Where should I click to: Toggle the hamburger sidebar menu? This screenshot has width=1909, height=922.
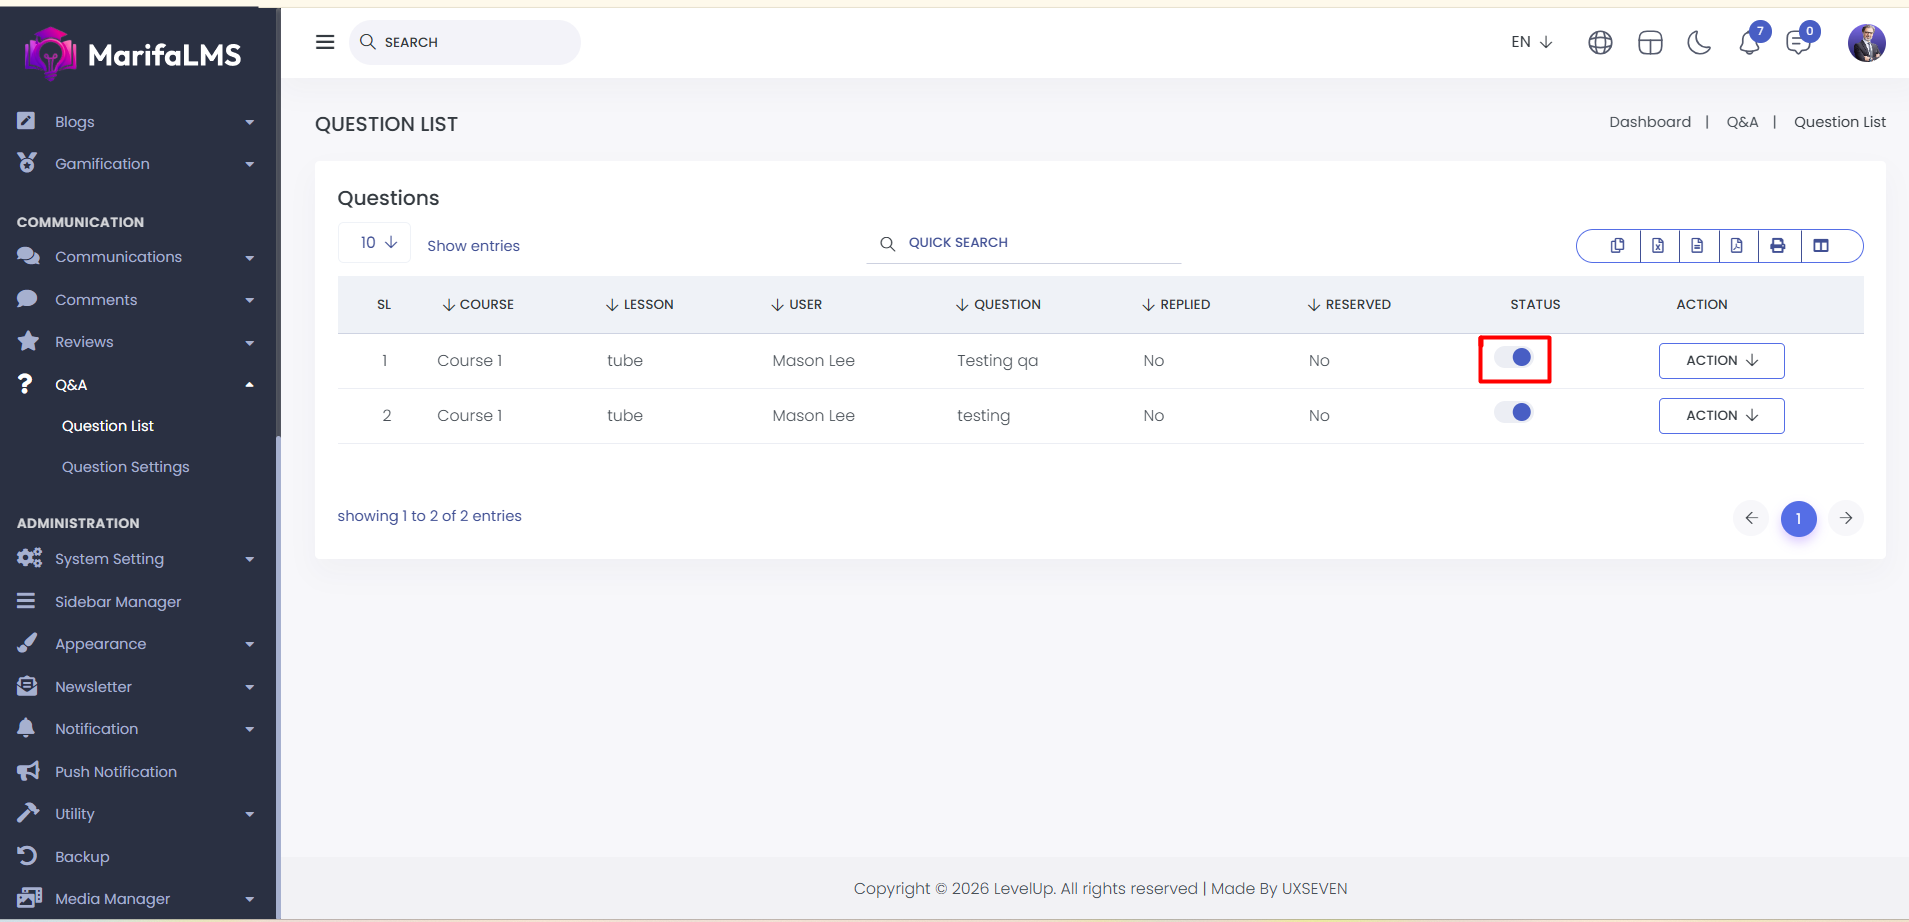click(x=325, y=42)
